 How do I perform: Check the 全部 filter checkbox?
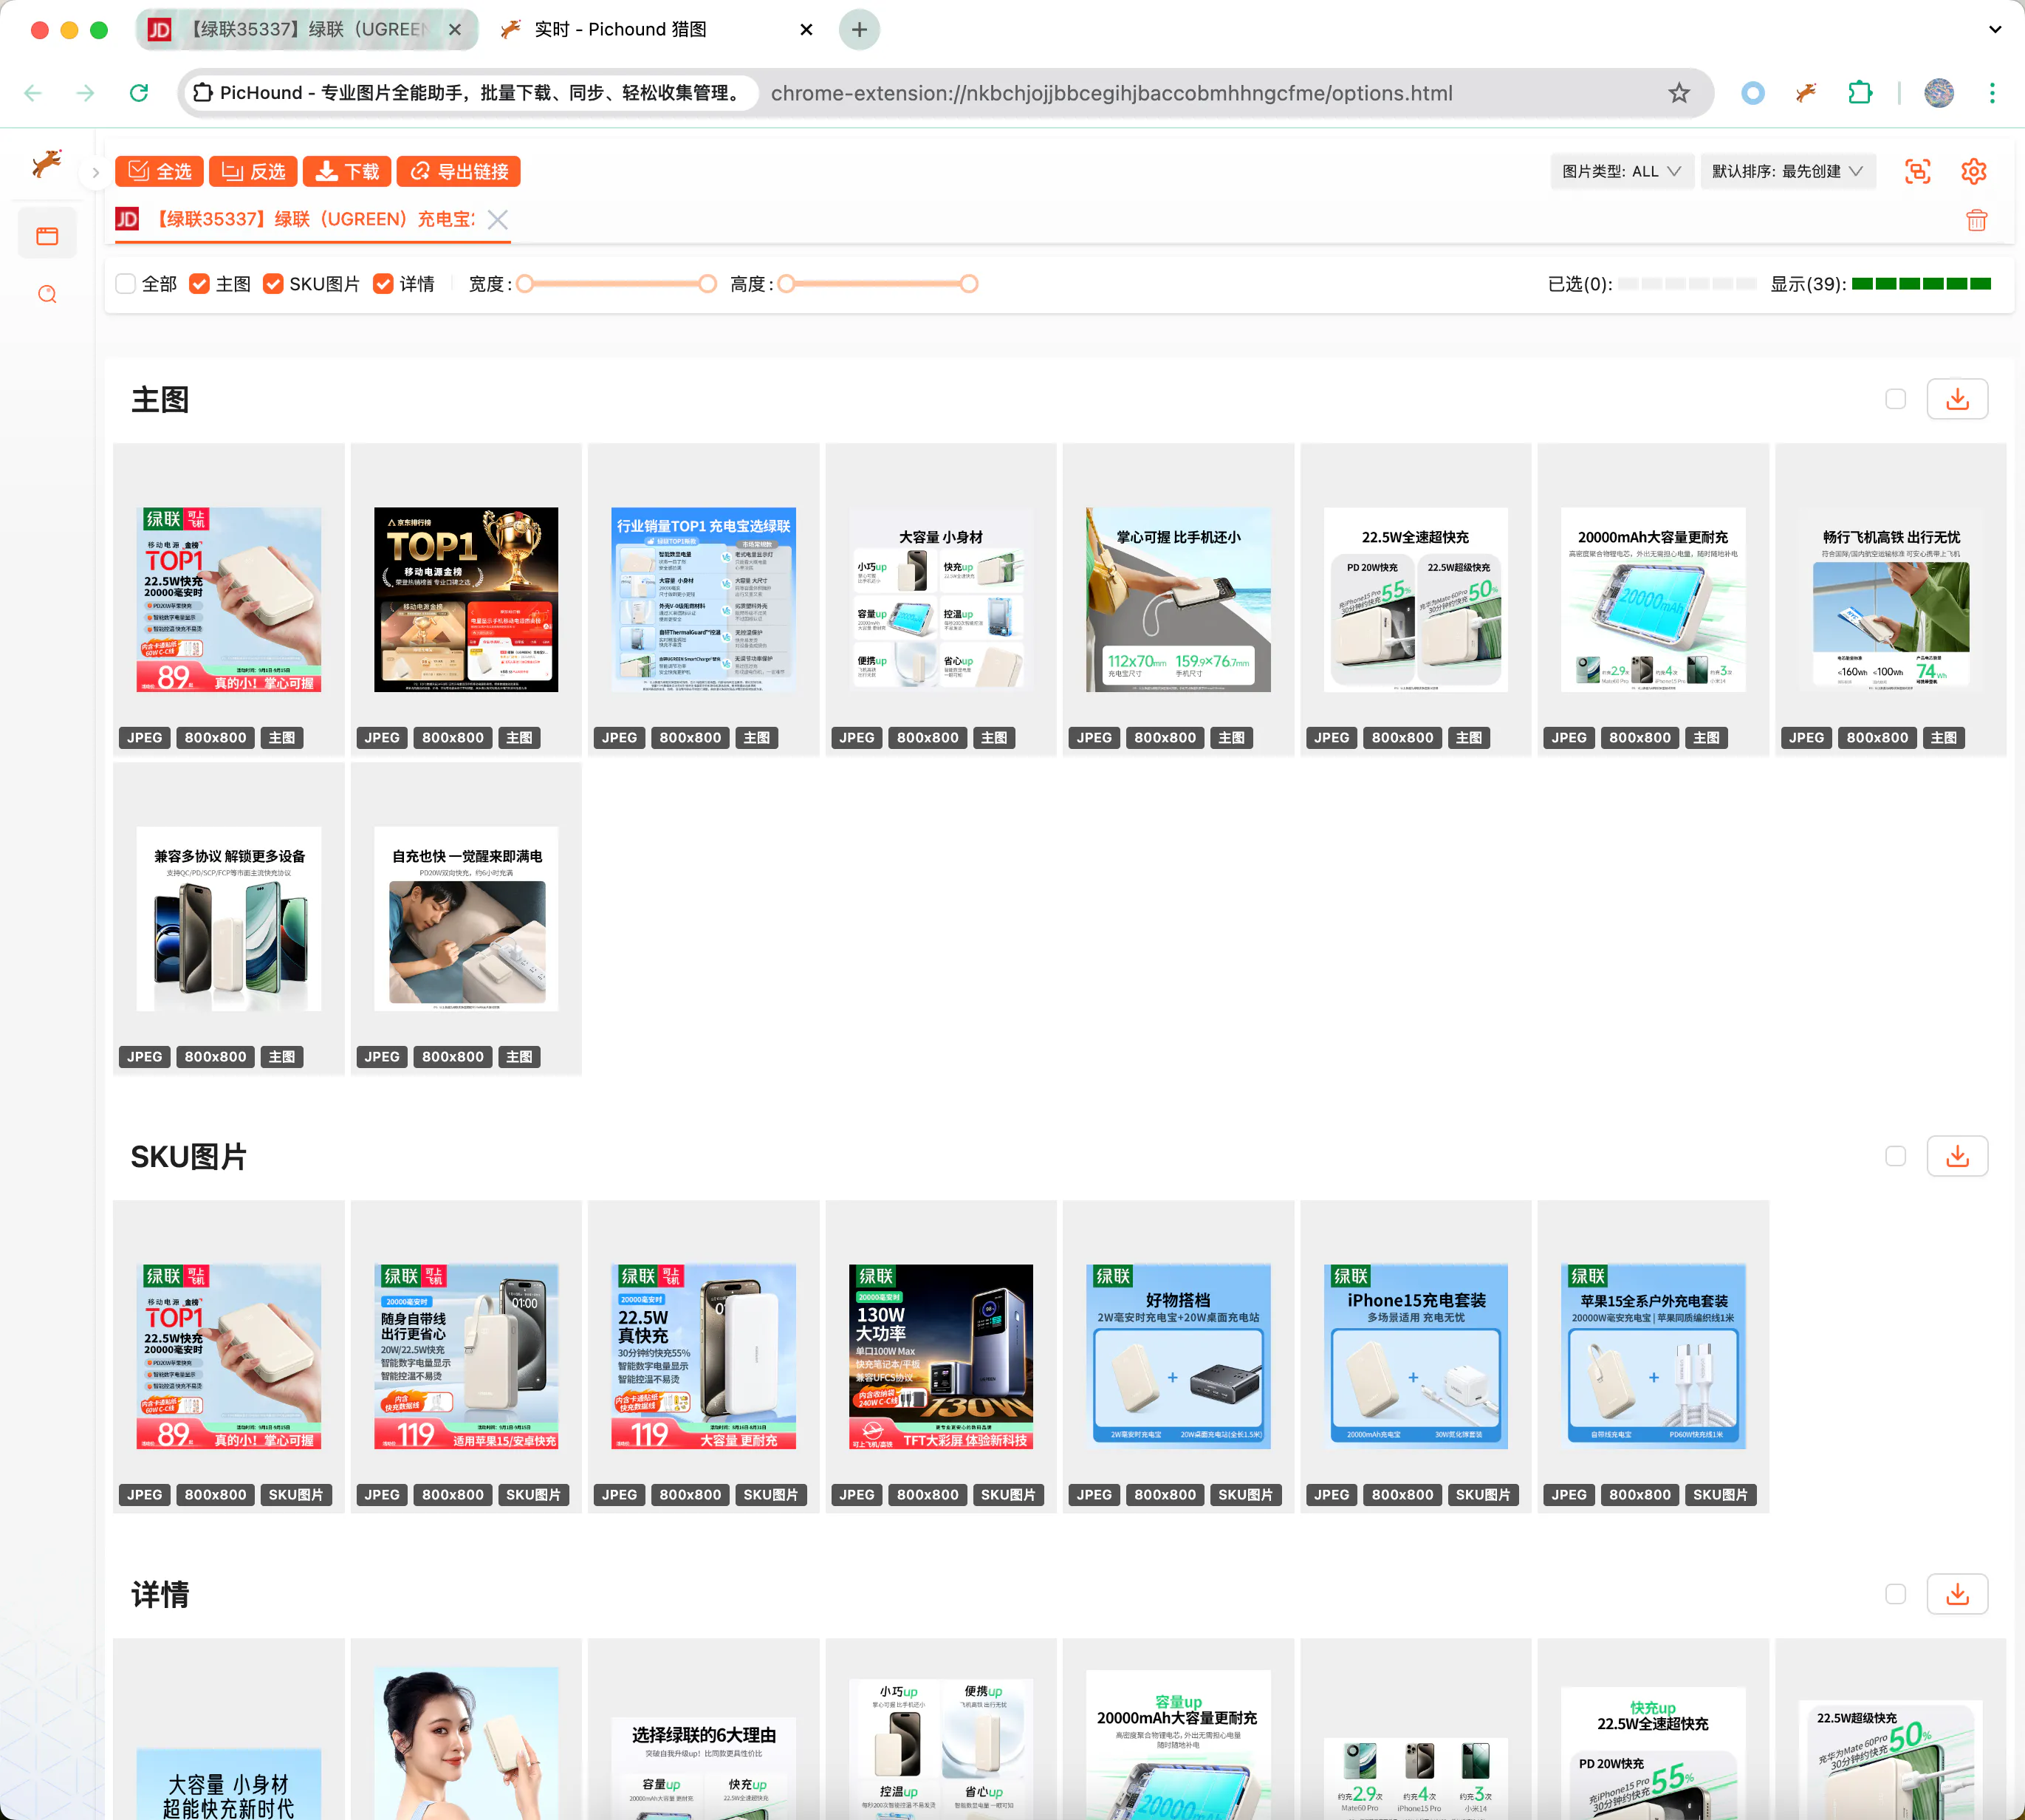[126, 284]
